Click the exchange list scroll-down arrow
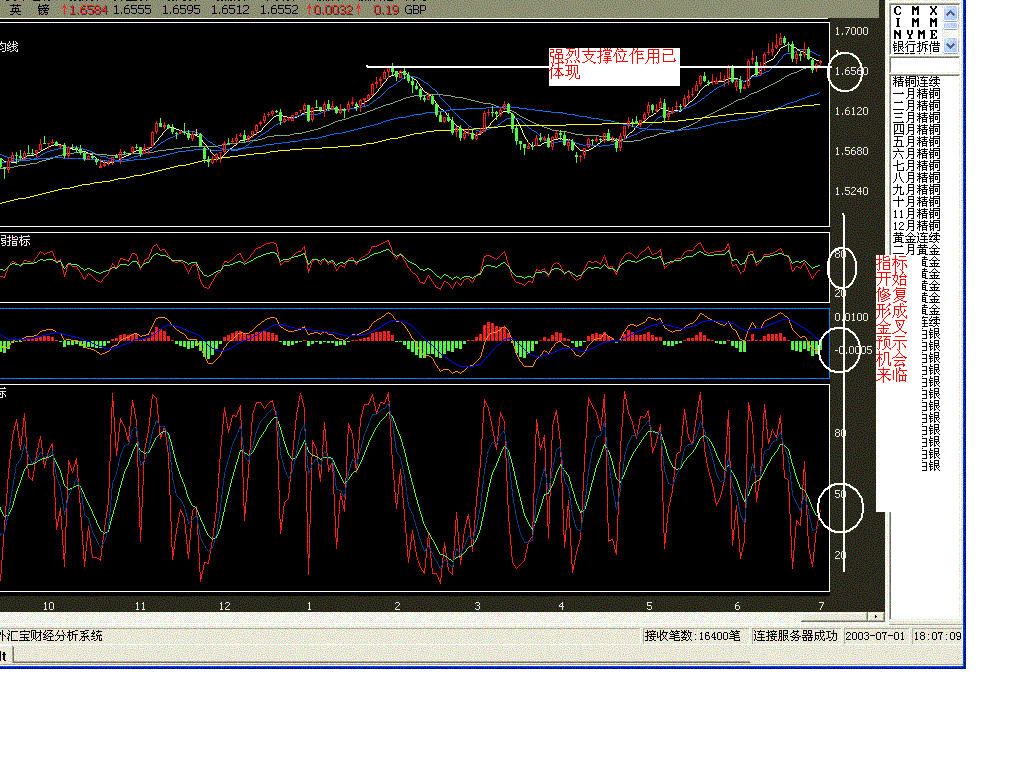The width and height of the screenshot is (1024, 768). pyautogui.click(x=950, y=45)
